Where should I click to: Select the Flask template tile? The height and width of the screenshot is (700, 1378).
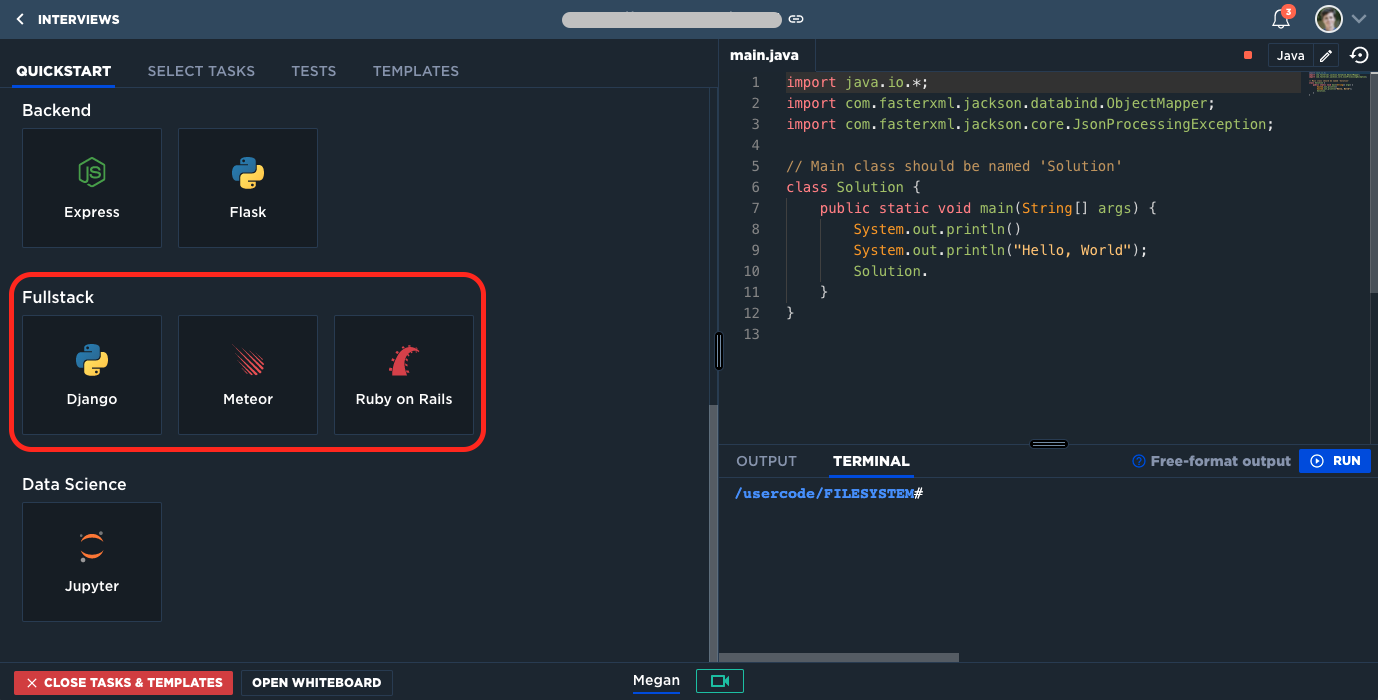click(248, 188)
